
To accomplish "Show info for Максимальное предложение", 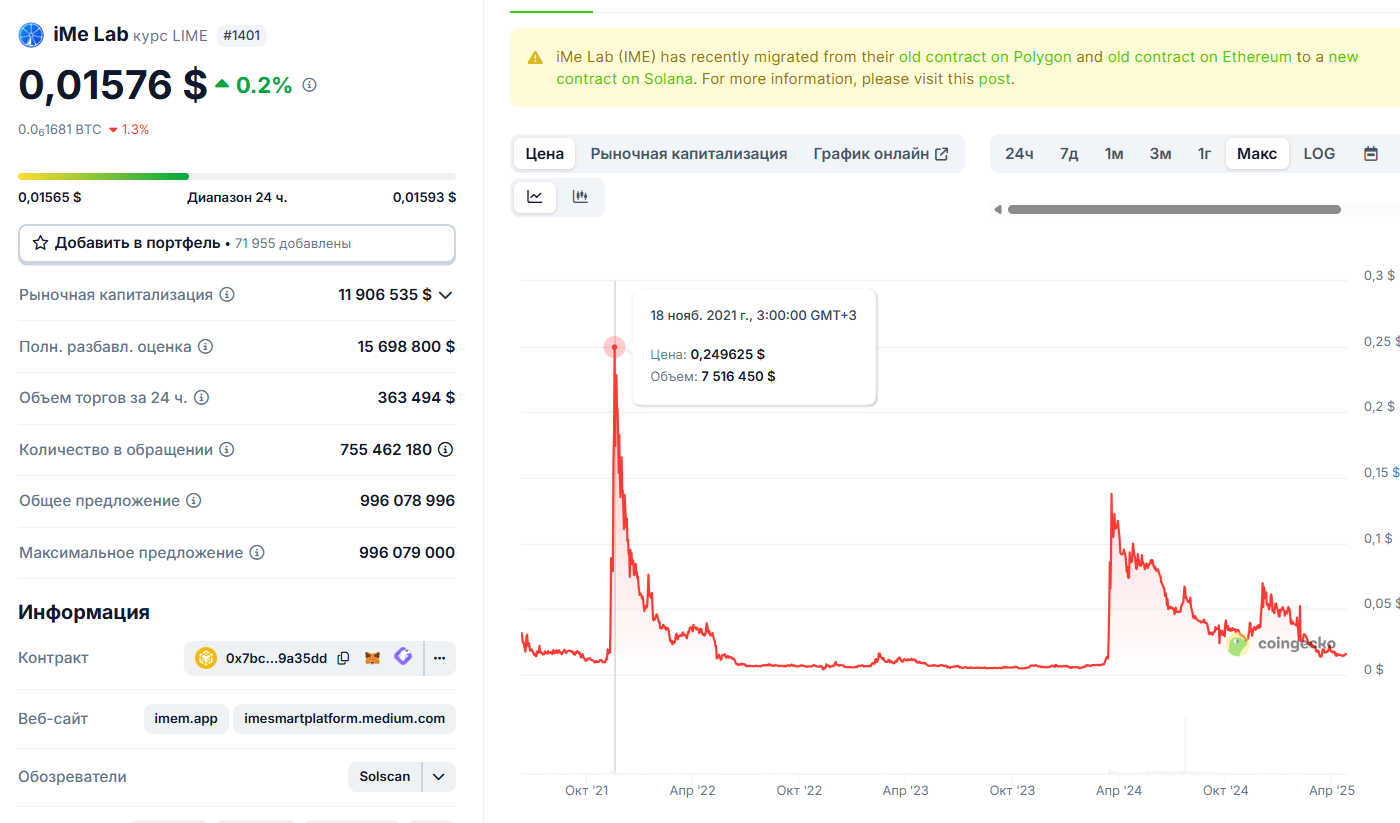I will click(x=257, y=553).
